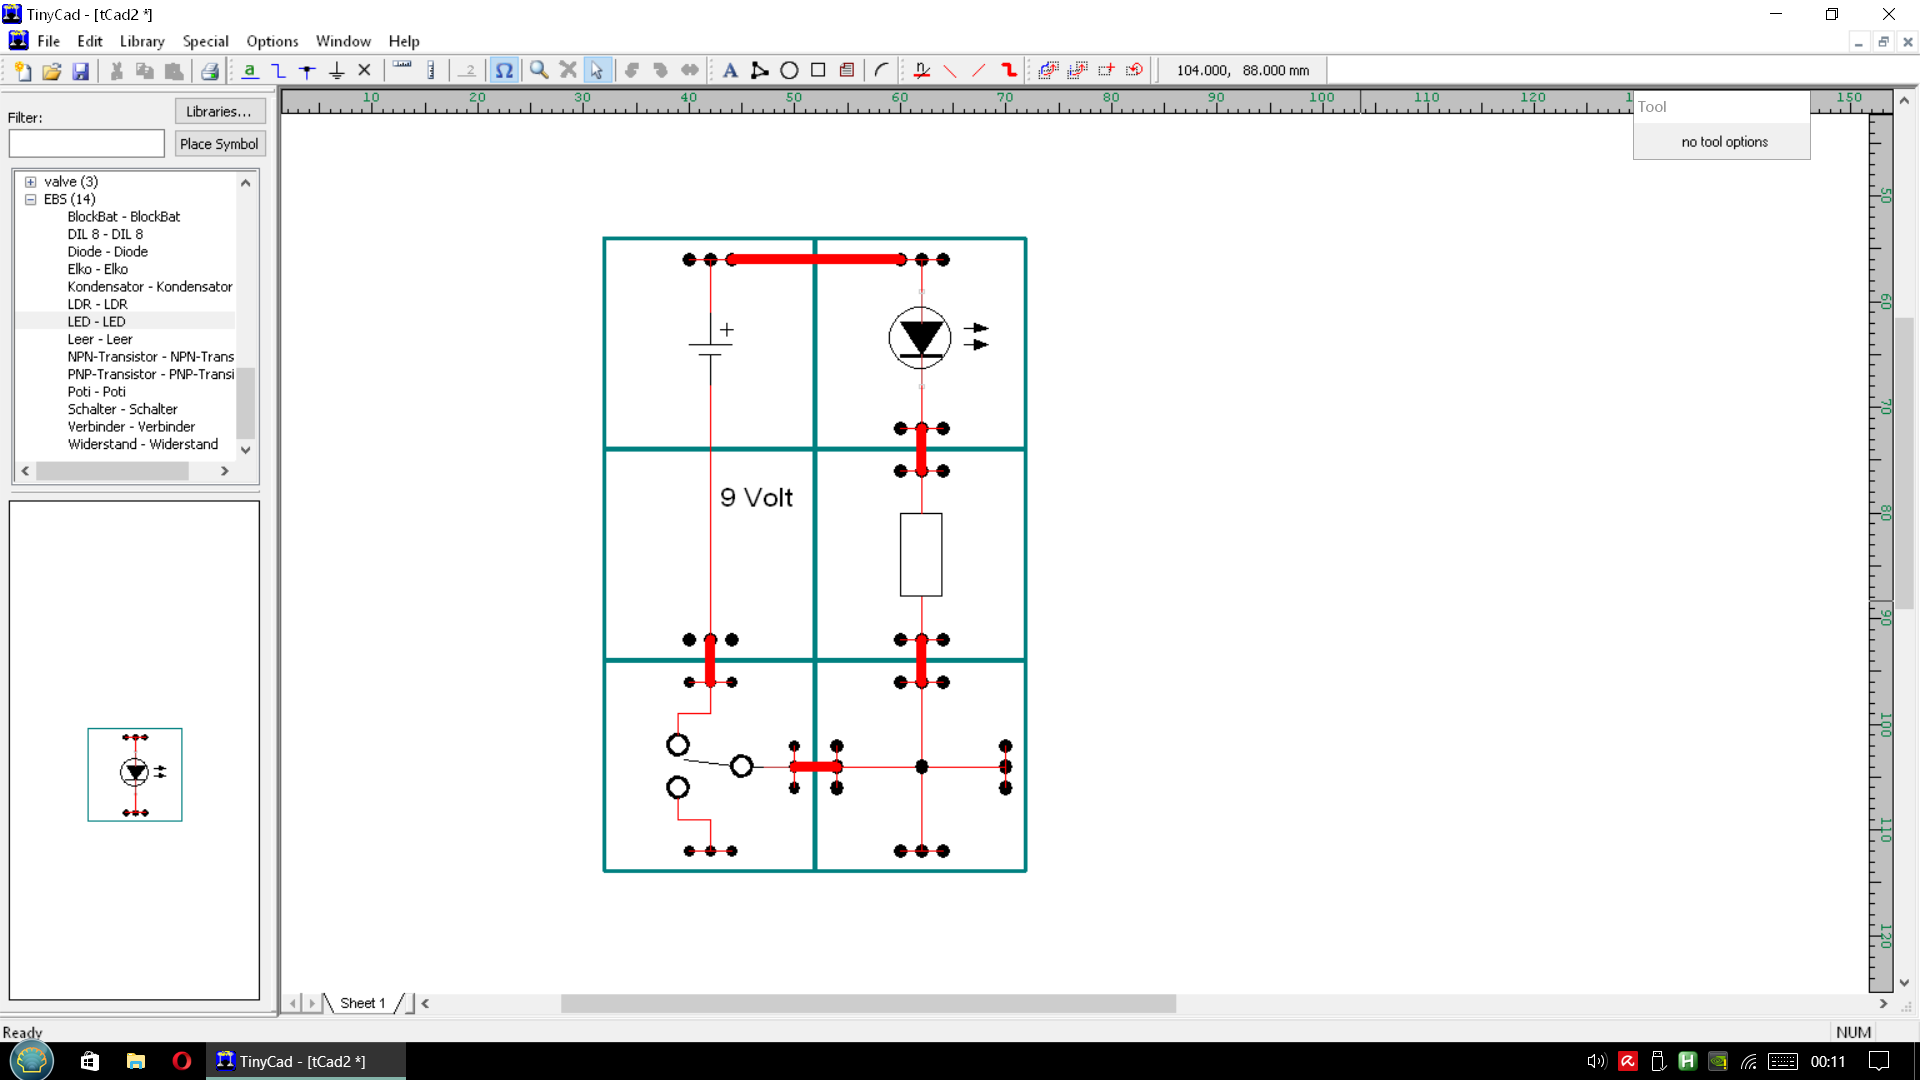Click into the Filter text field
Image resolution: width=1920 pixels, height=1080 pixels.
pyautogui.click(x=87, y=144)
